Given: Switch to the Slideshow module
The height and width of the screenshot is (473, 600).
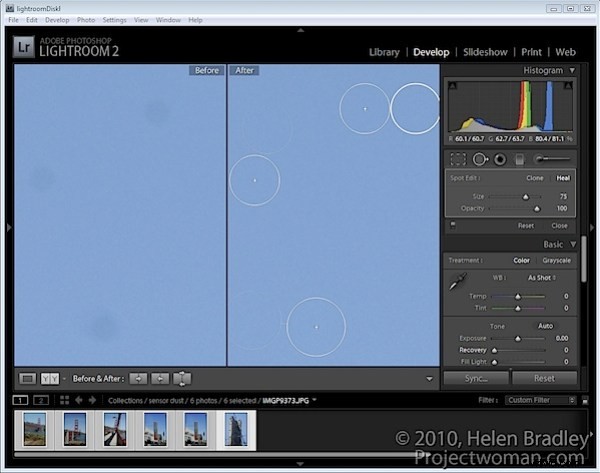Looking at the screenshot, I should point(485,52).
